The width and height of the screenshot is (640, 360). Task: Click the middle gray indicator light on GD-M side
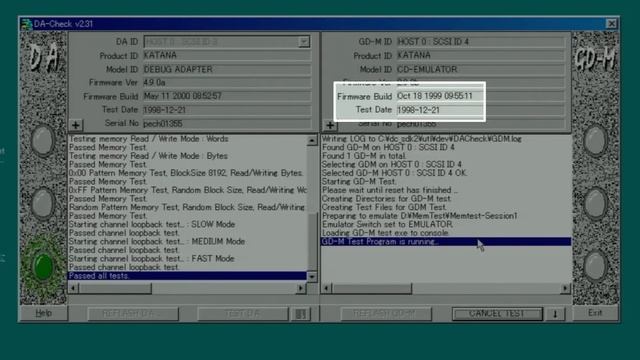click(x=596, y=203)
